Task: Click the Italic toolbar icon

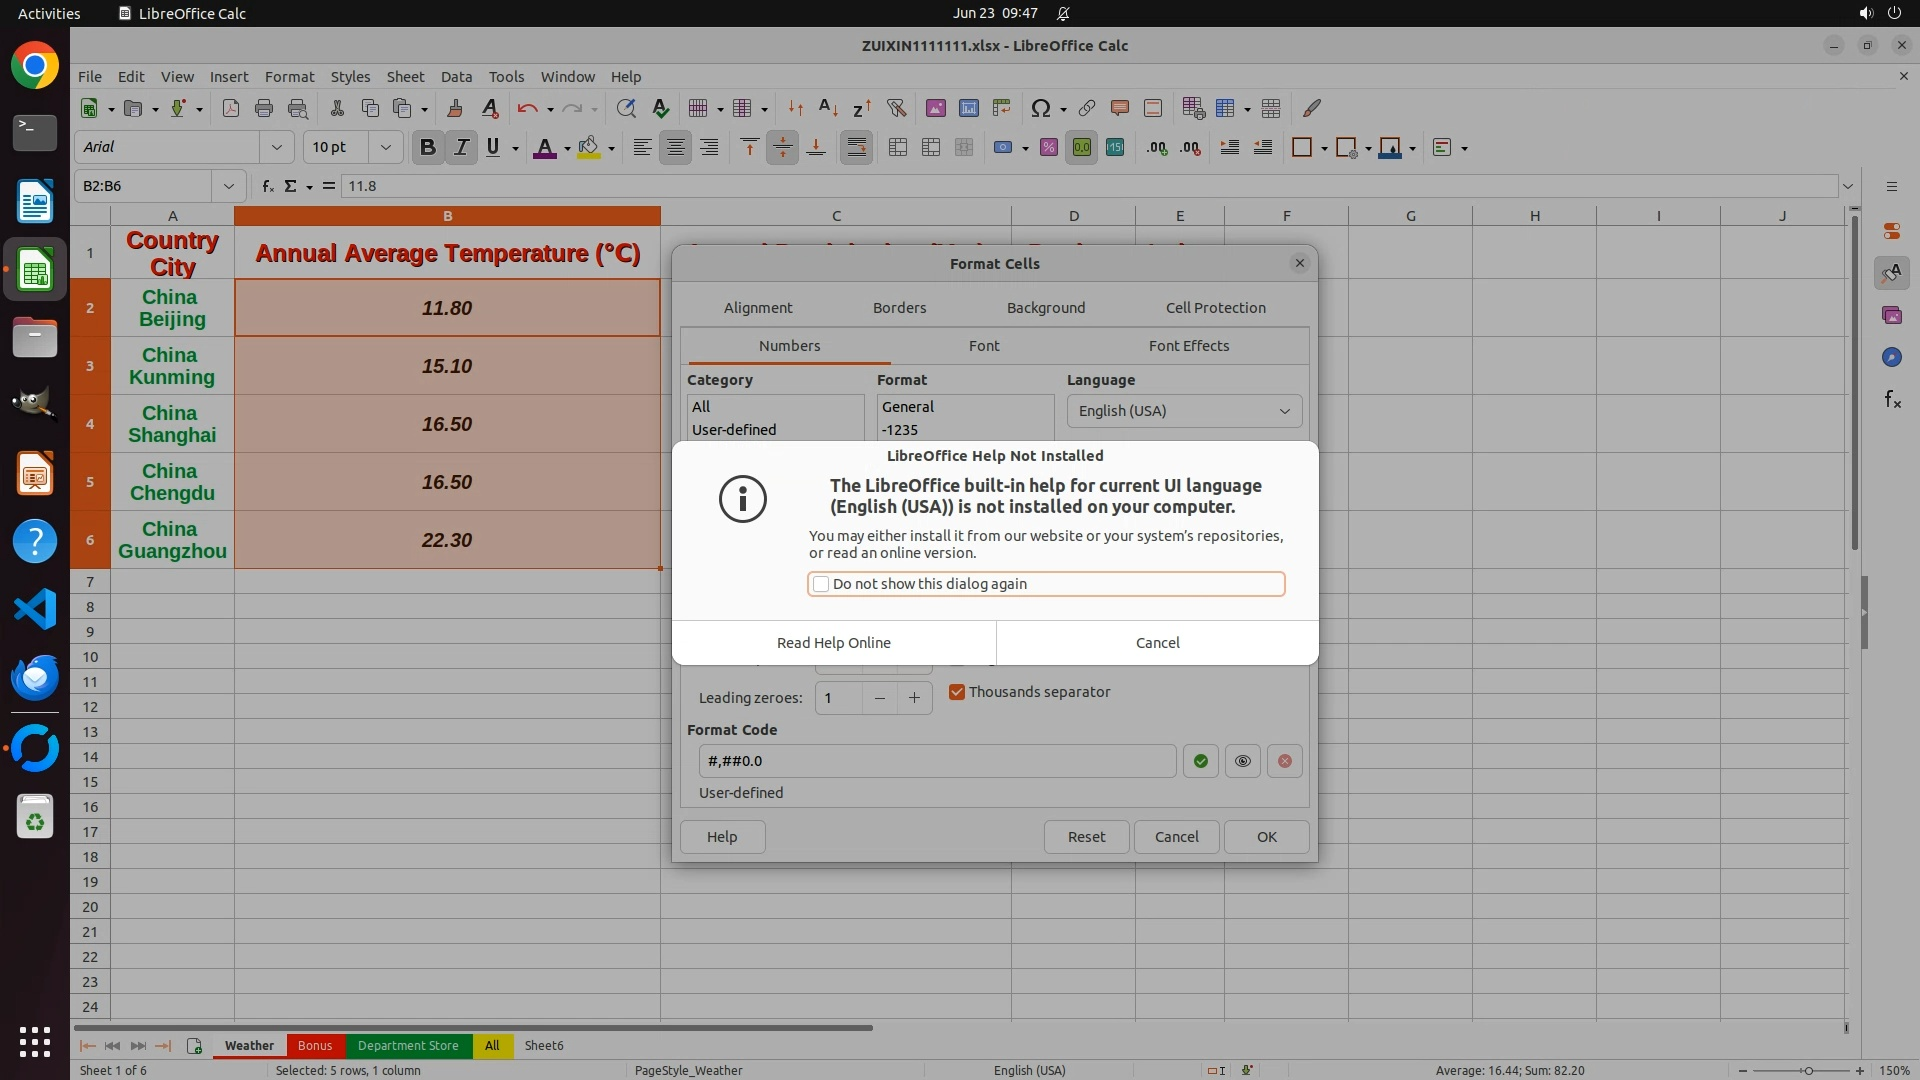Action: pyautogui.click(x=461, y=147)
